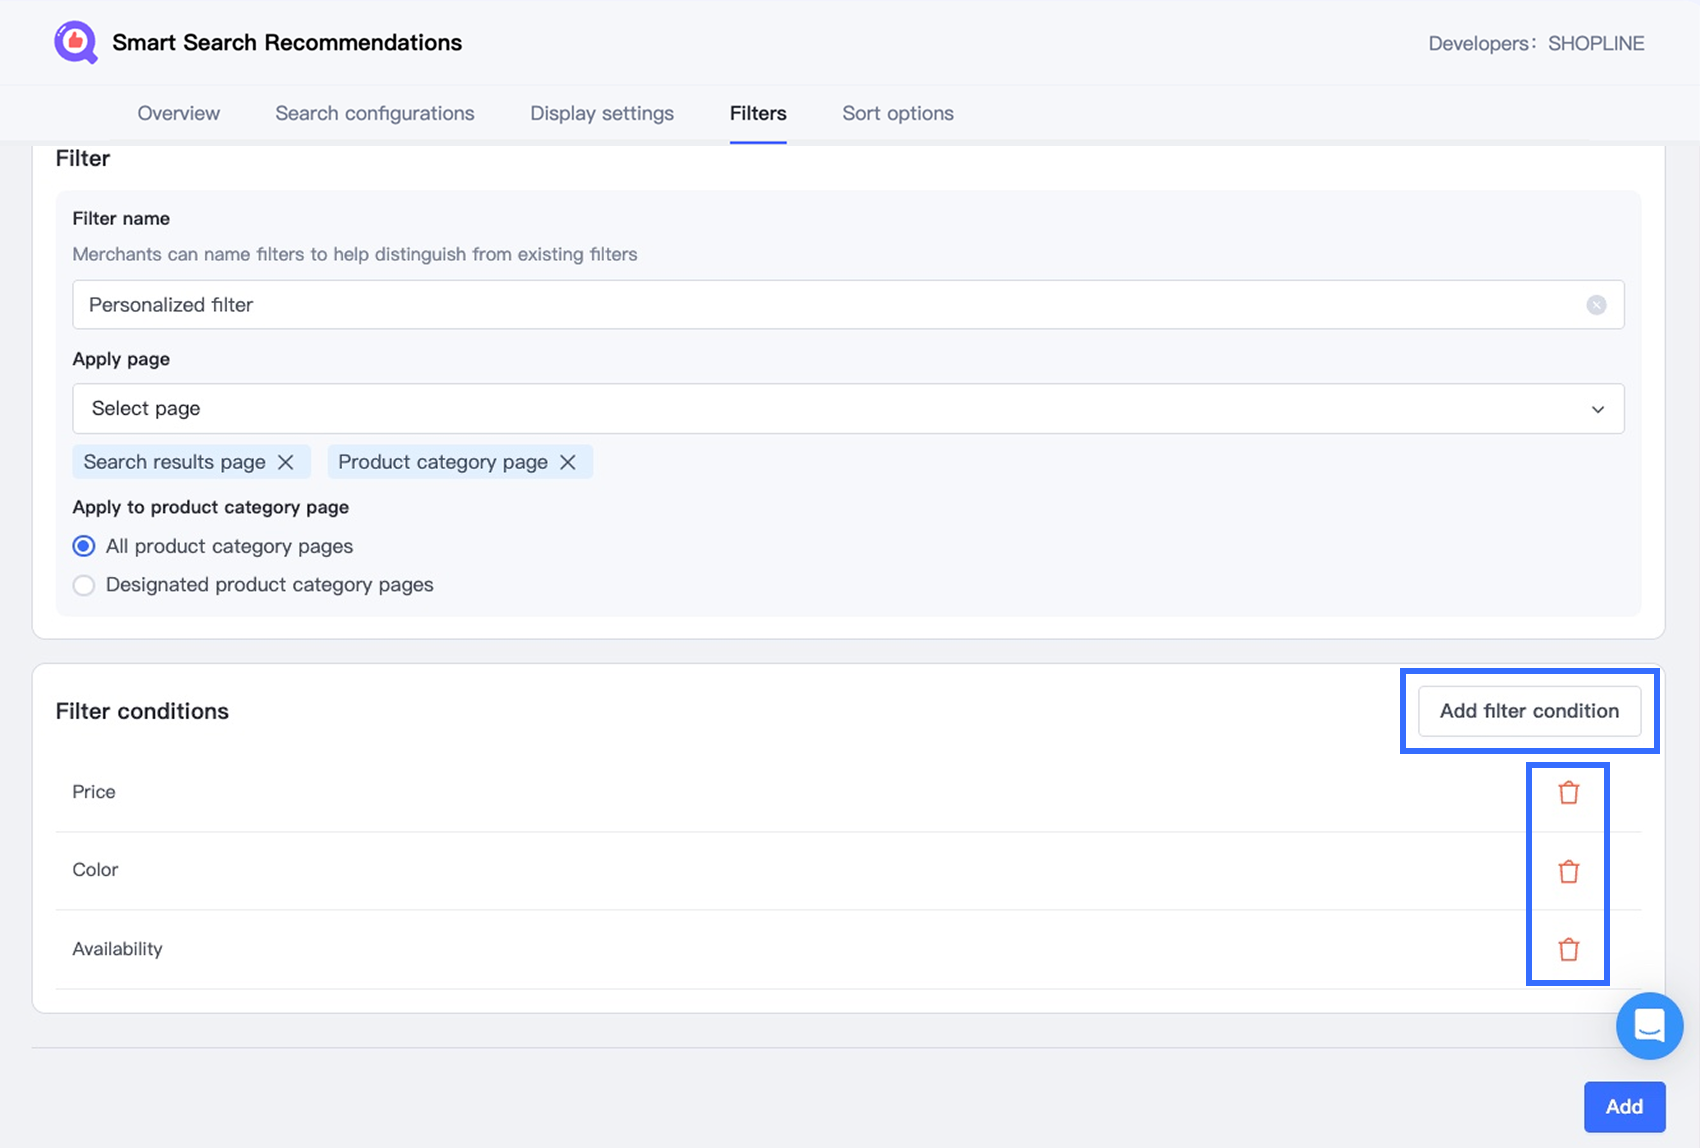Remove the Product category page tag
This screenshot has height=1148, width=1700.
coord(568,462)
